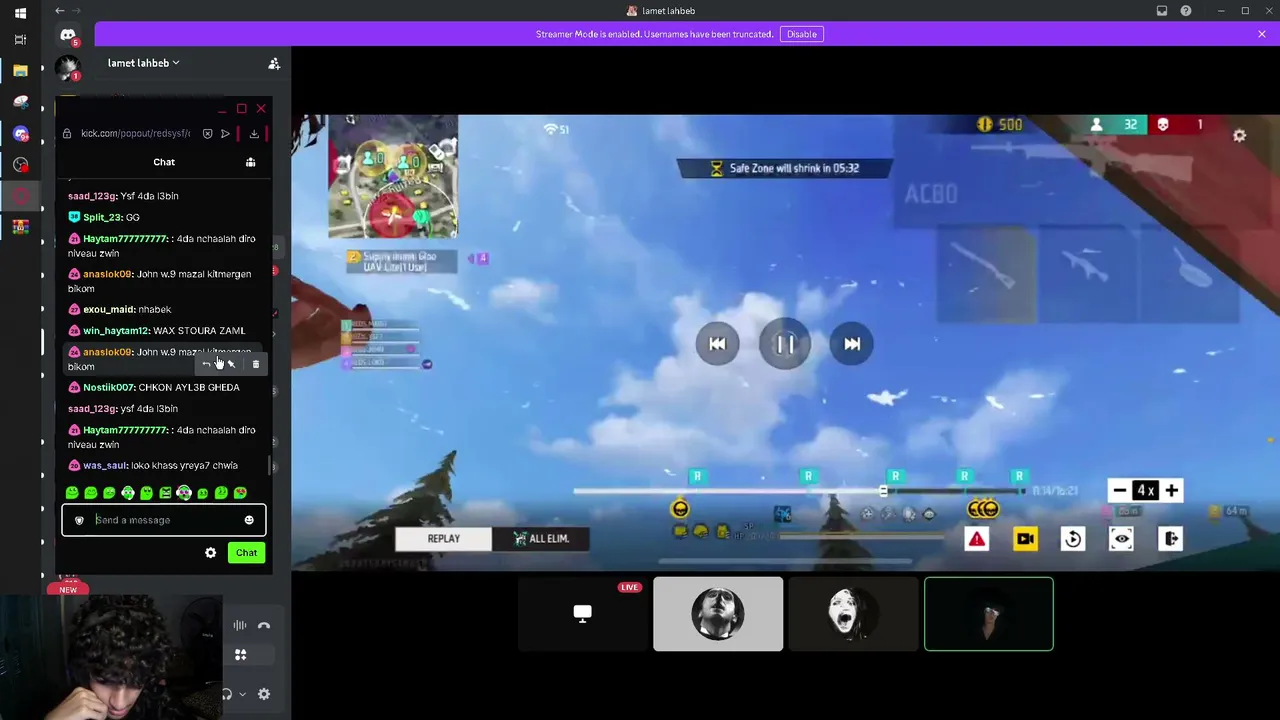Click the shield badge icon in message box

[79, 520]
